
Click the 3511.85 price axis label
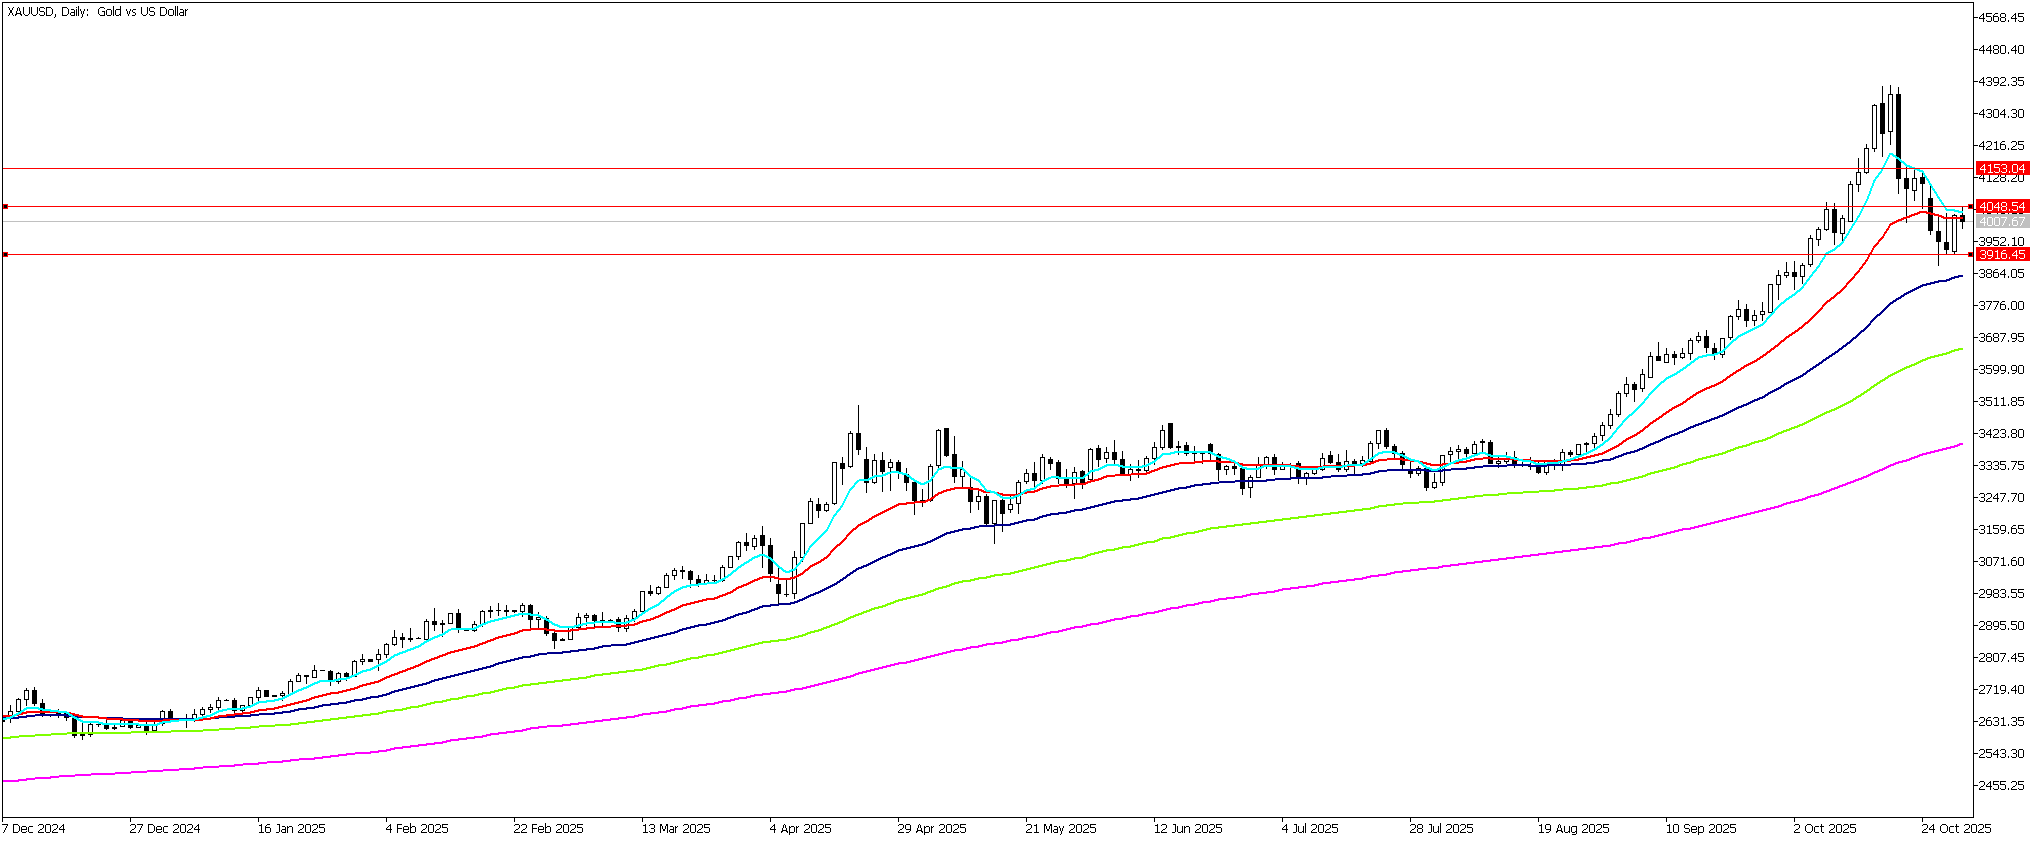2001,402
